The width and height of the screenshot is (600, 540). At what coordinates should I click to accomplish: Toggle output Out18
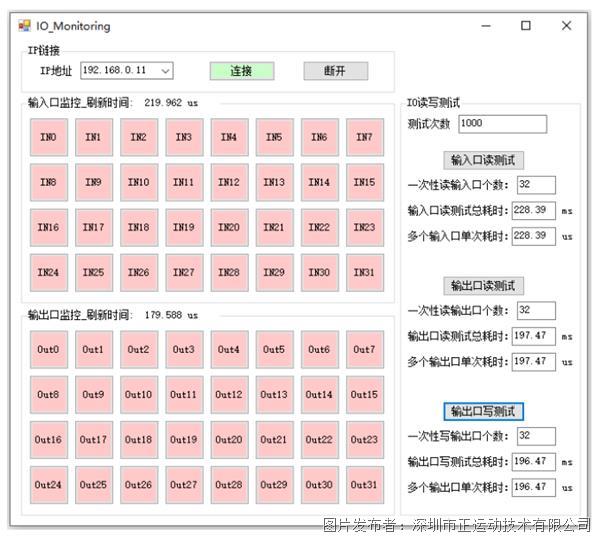tap(139, 440)
